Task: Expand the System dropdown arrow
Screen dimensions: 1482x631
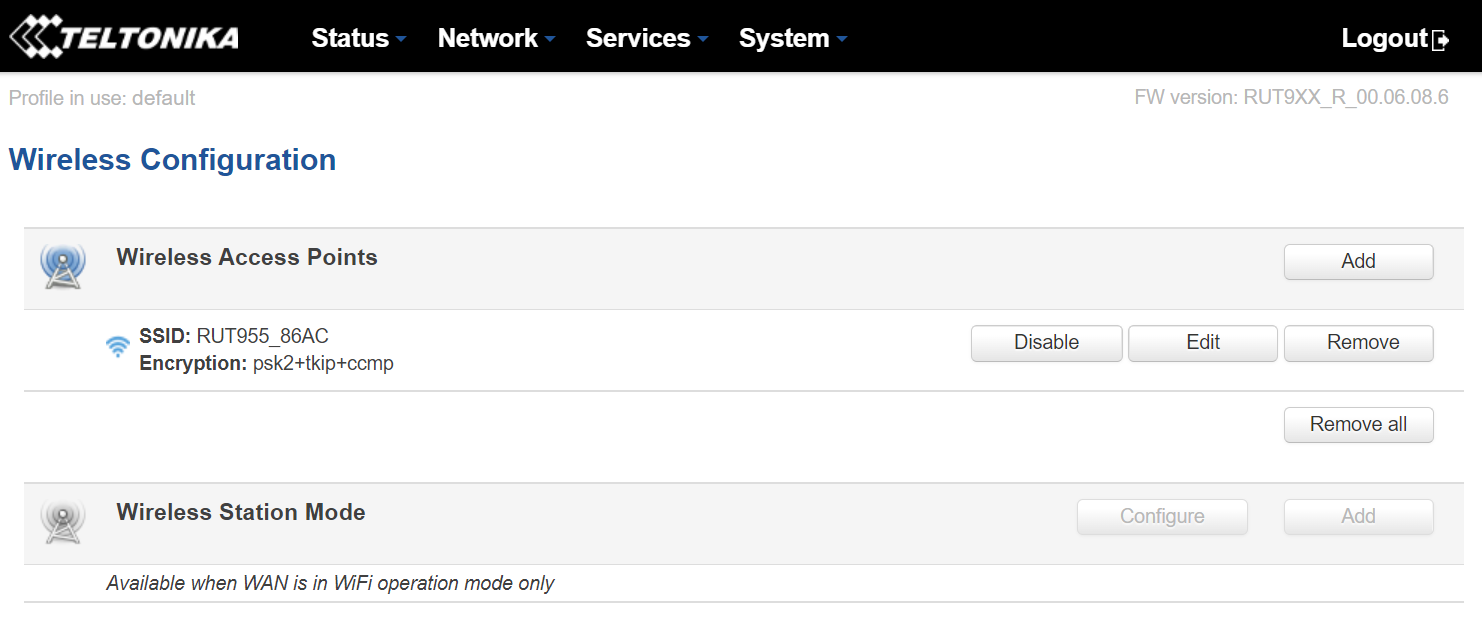Action: click(841, 40)
